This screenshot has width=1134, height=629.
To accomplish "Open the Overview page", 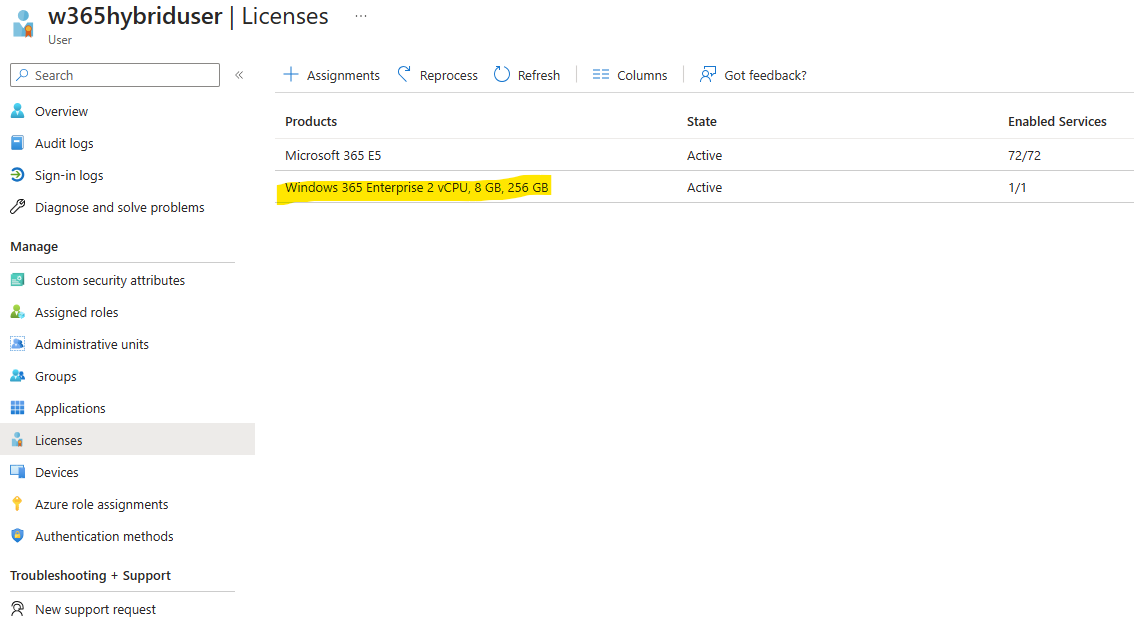I will [x=61, y=111].
